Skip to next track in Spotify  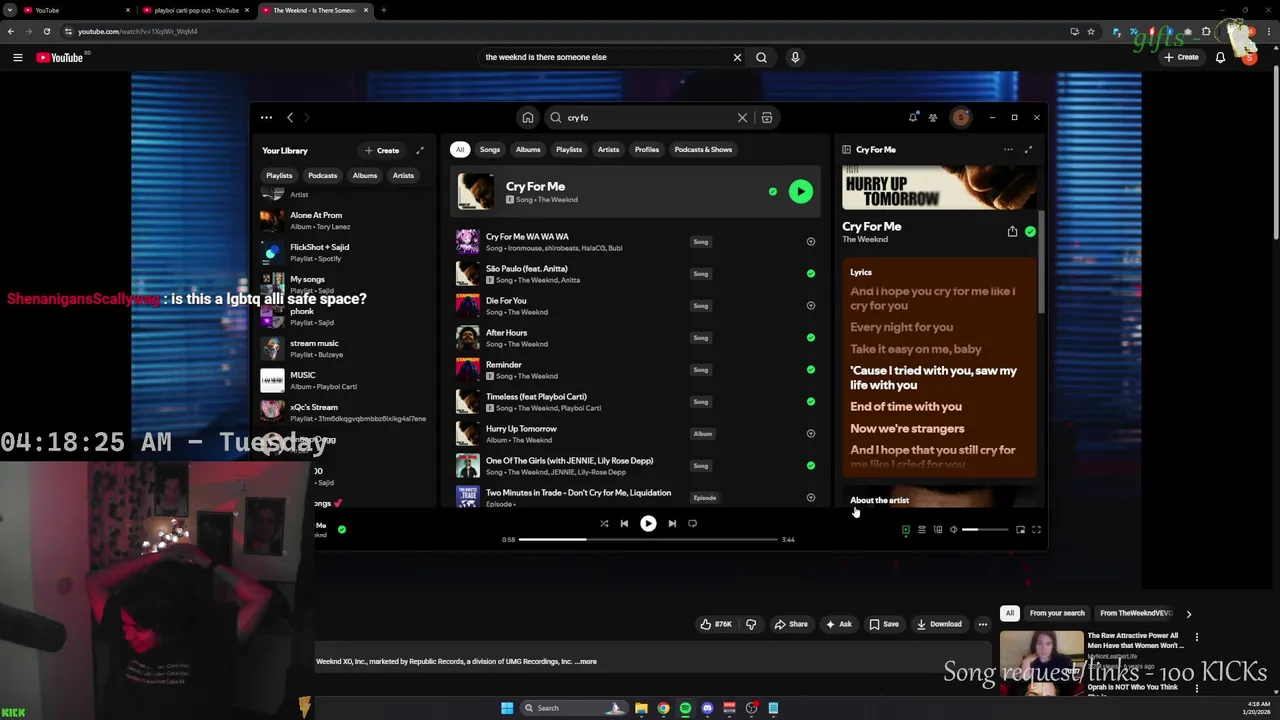click(672, 523)
